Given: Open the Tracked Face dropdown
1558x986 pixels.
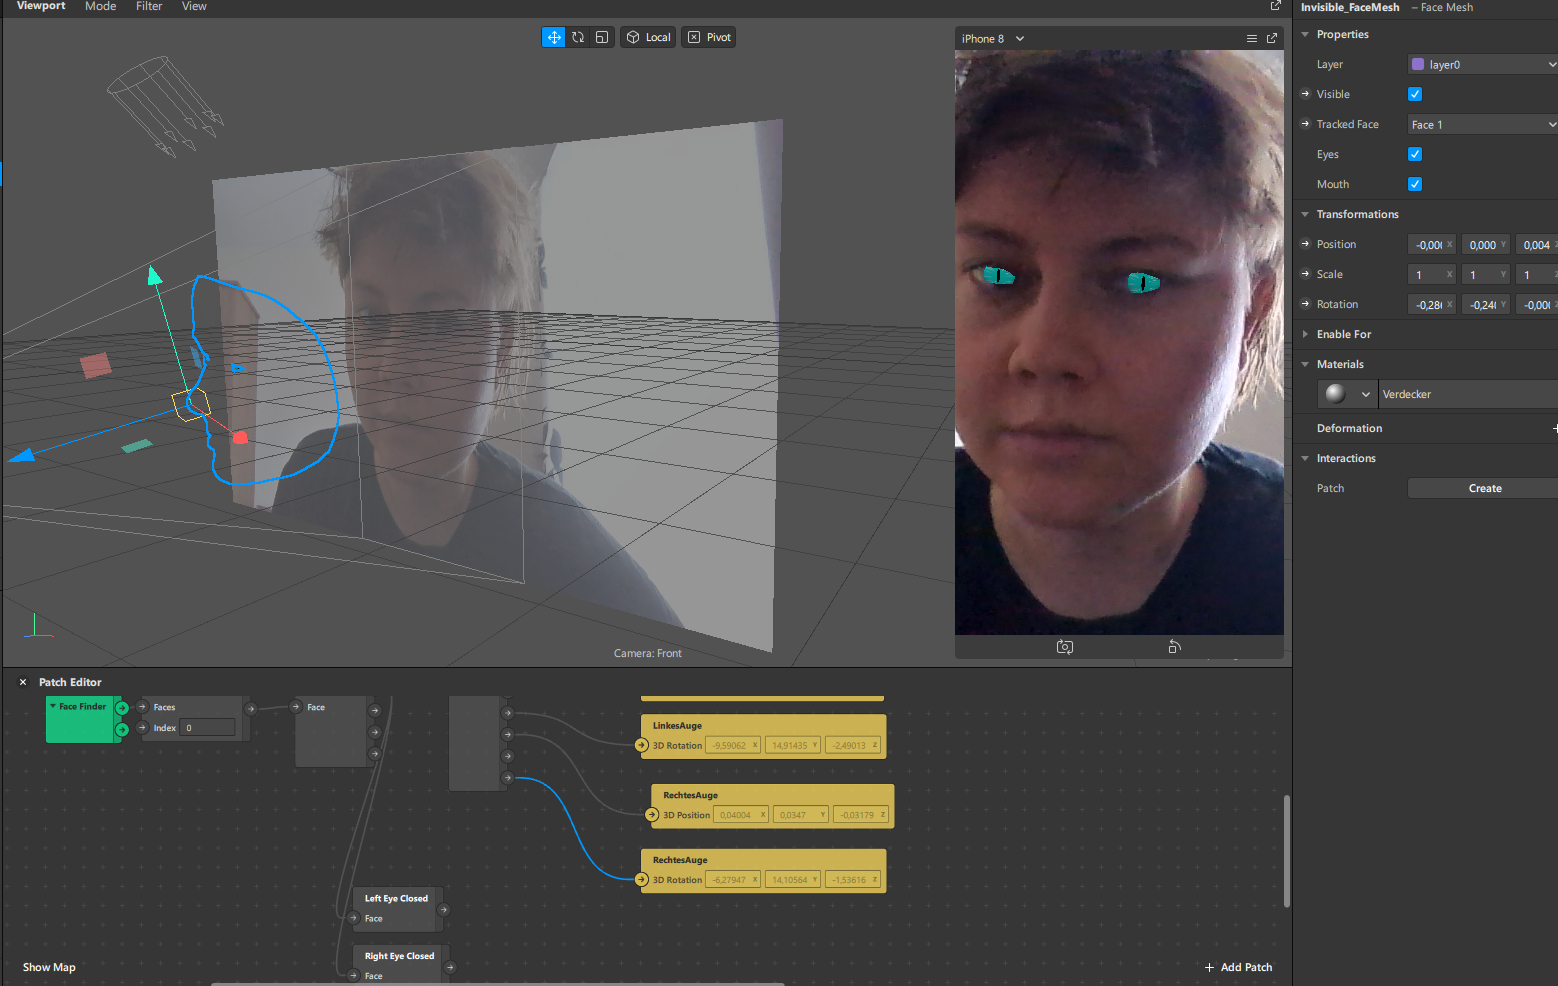Looking at the screenshot, I should (1482, 124).
